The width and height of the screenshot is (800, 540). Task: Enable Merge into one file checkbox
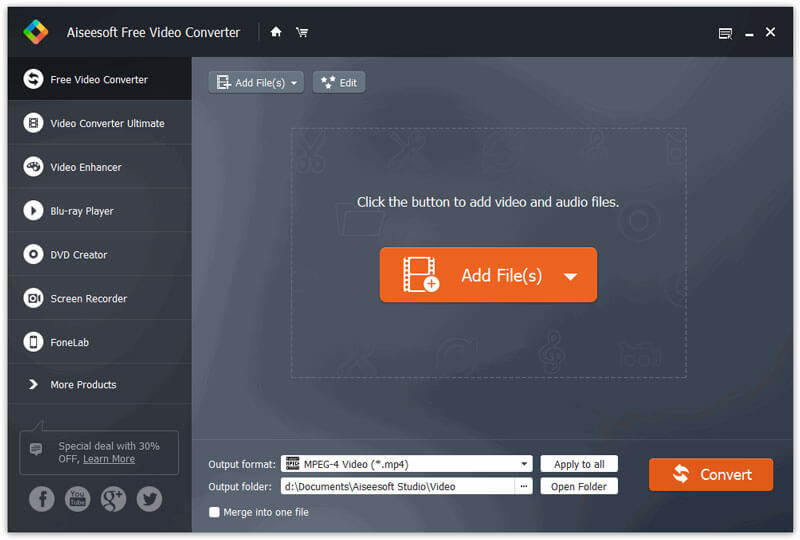pos(214,512)
